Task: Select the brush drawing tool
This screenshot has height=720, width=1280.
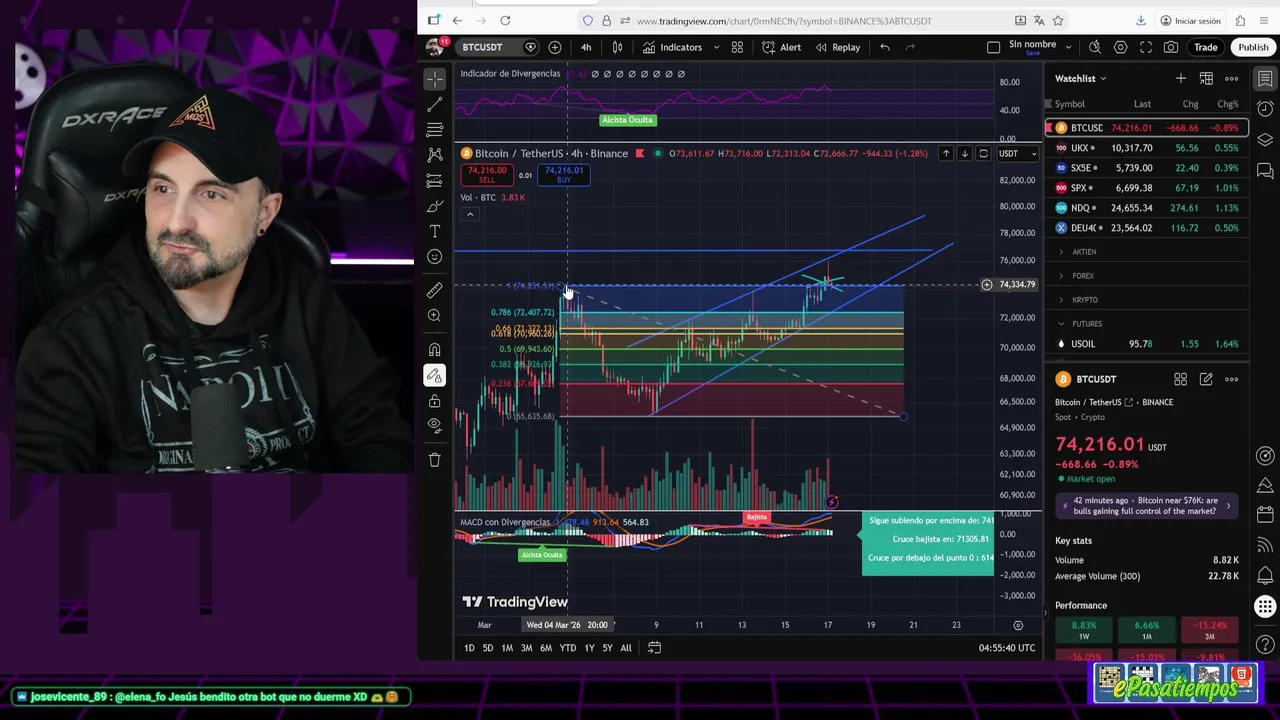Action: [x=434, y=206]
